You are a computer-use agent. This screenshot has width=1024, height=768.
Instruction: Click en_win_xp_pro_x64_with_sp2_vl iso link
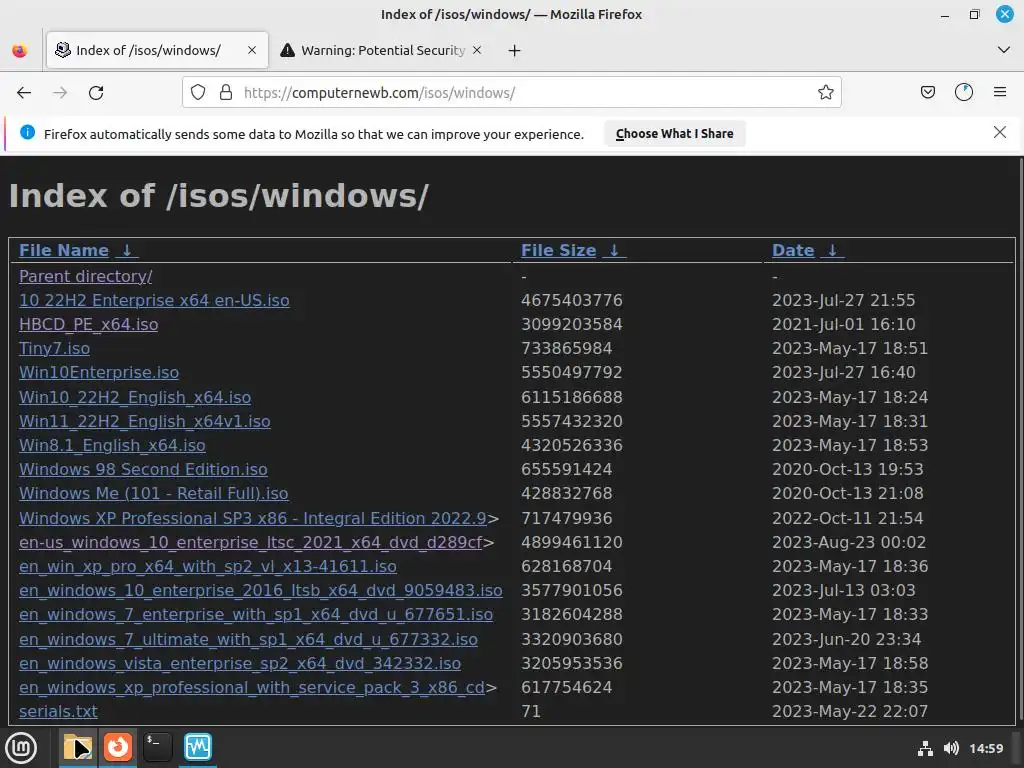click(x=208, y=566)
